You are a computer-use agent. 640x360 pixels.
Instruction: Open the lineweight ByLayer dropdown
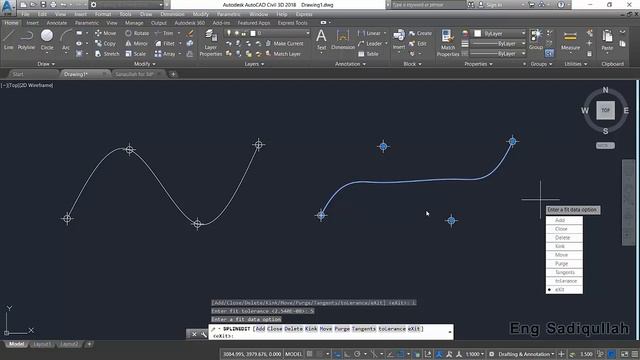498,43
